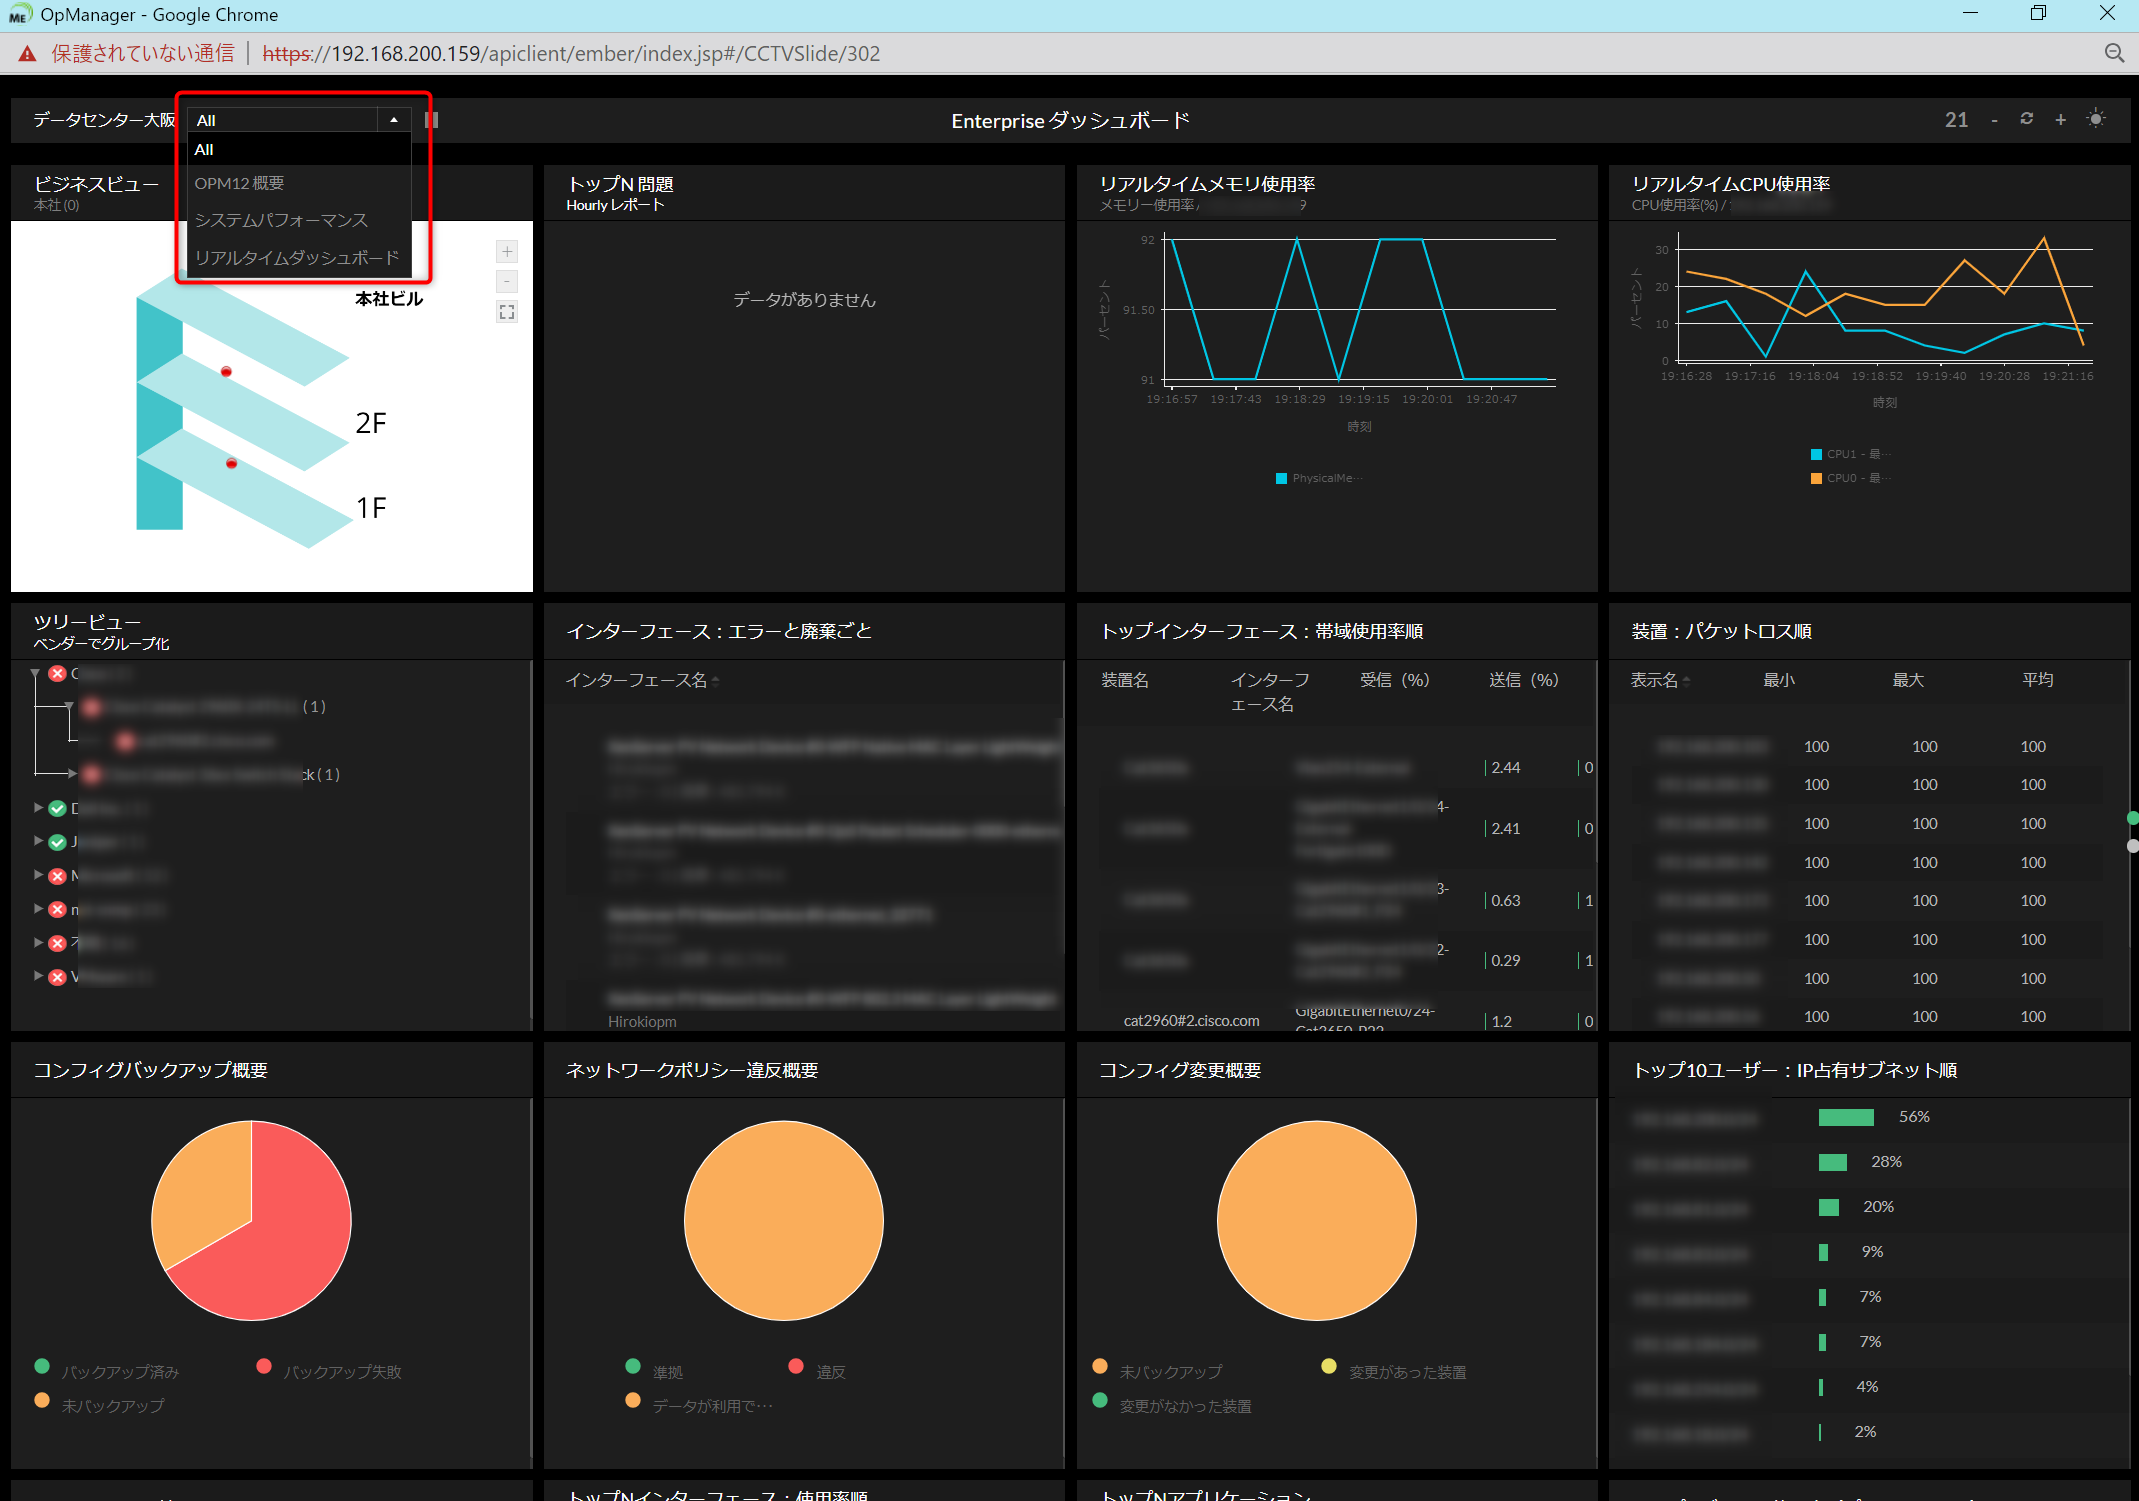This screenshot has height=1501, width=2139.
Task: Expand the last vendor node starting with V
Action: [x=38, y=976]
